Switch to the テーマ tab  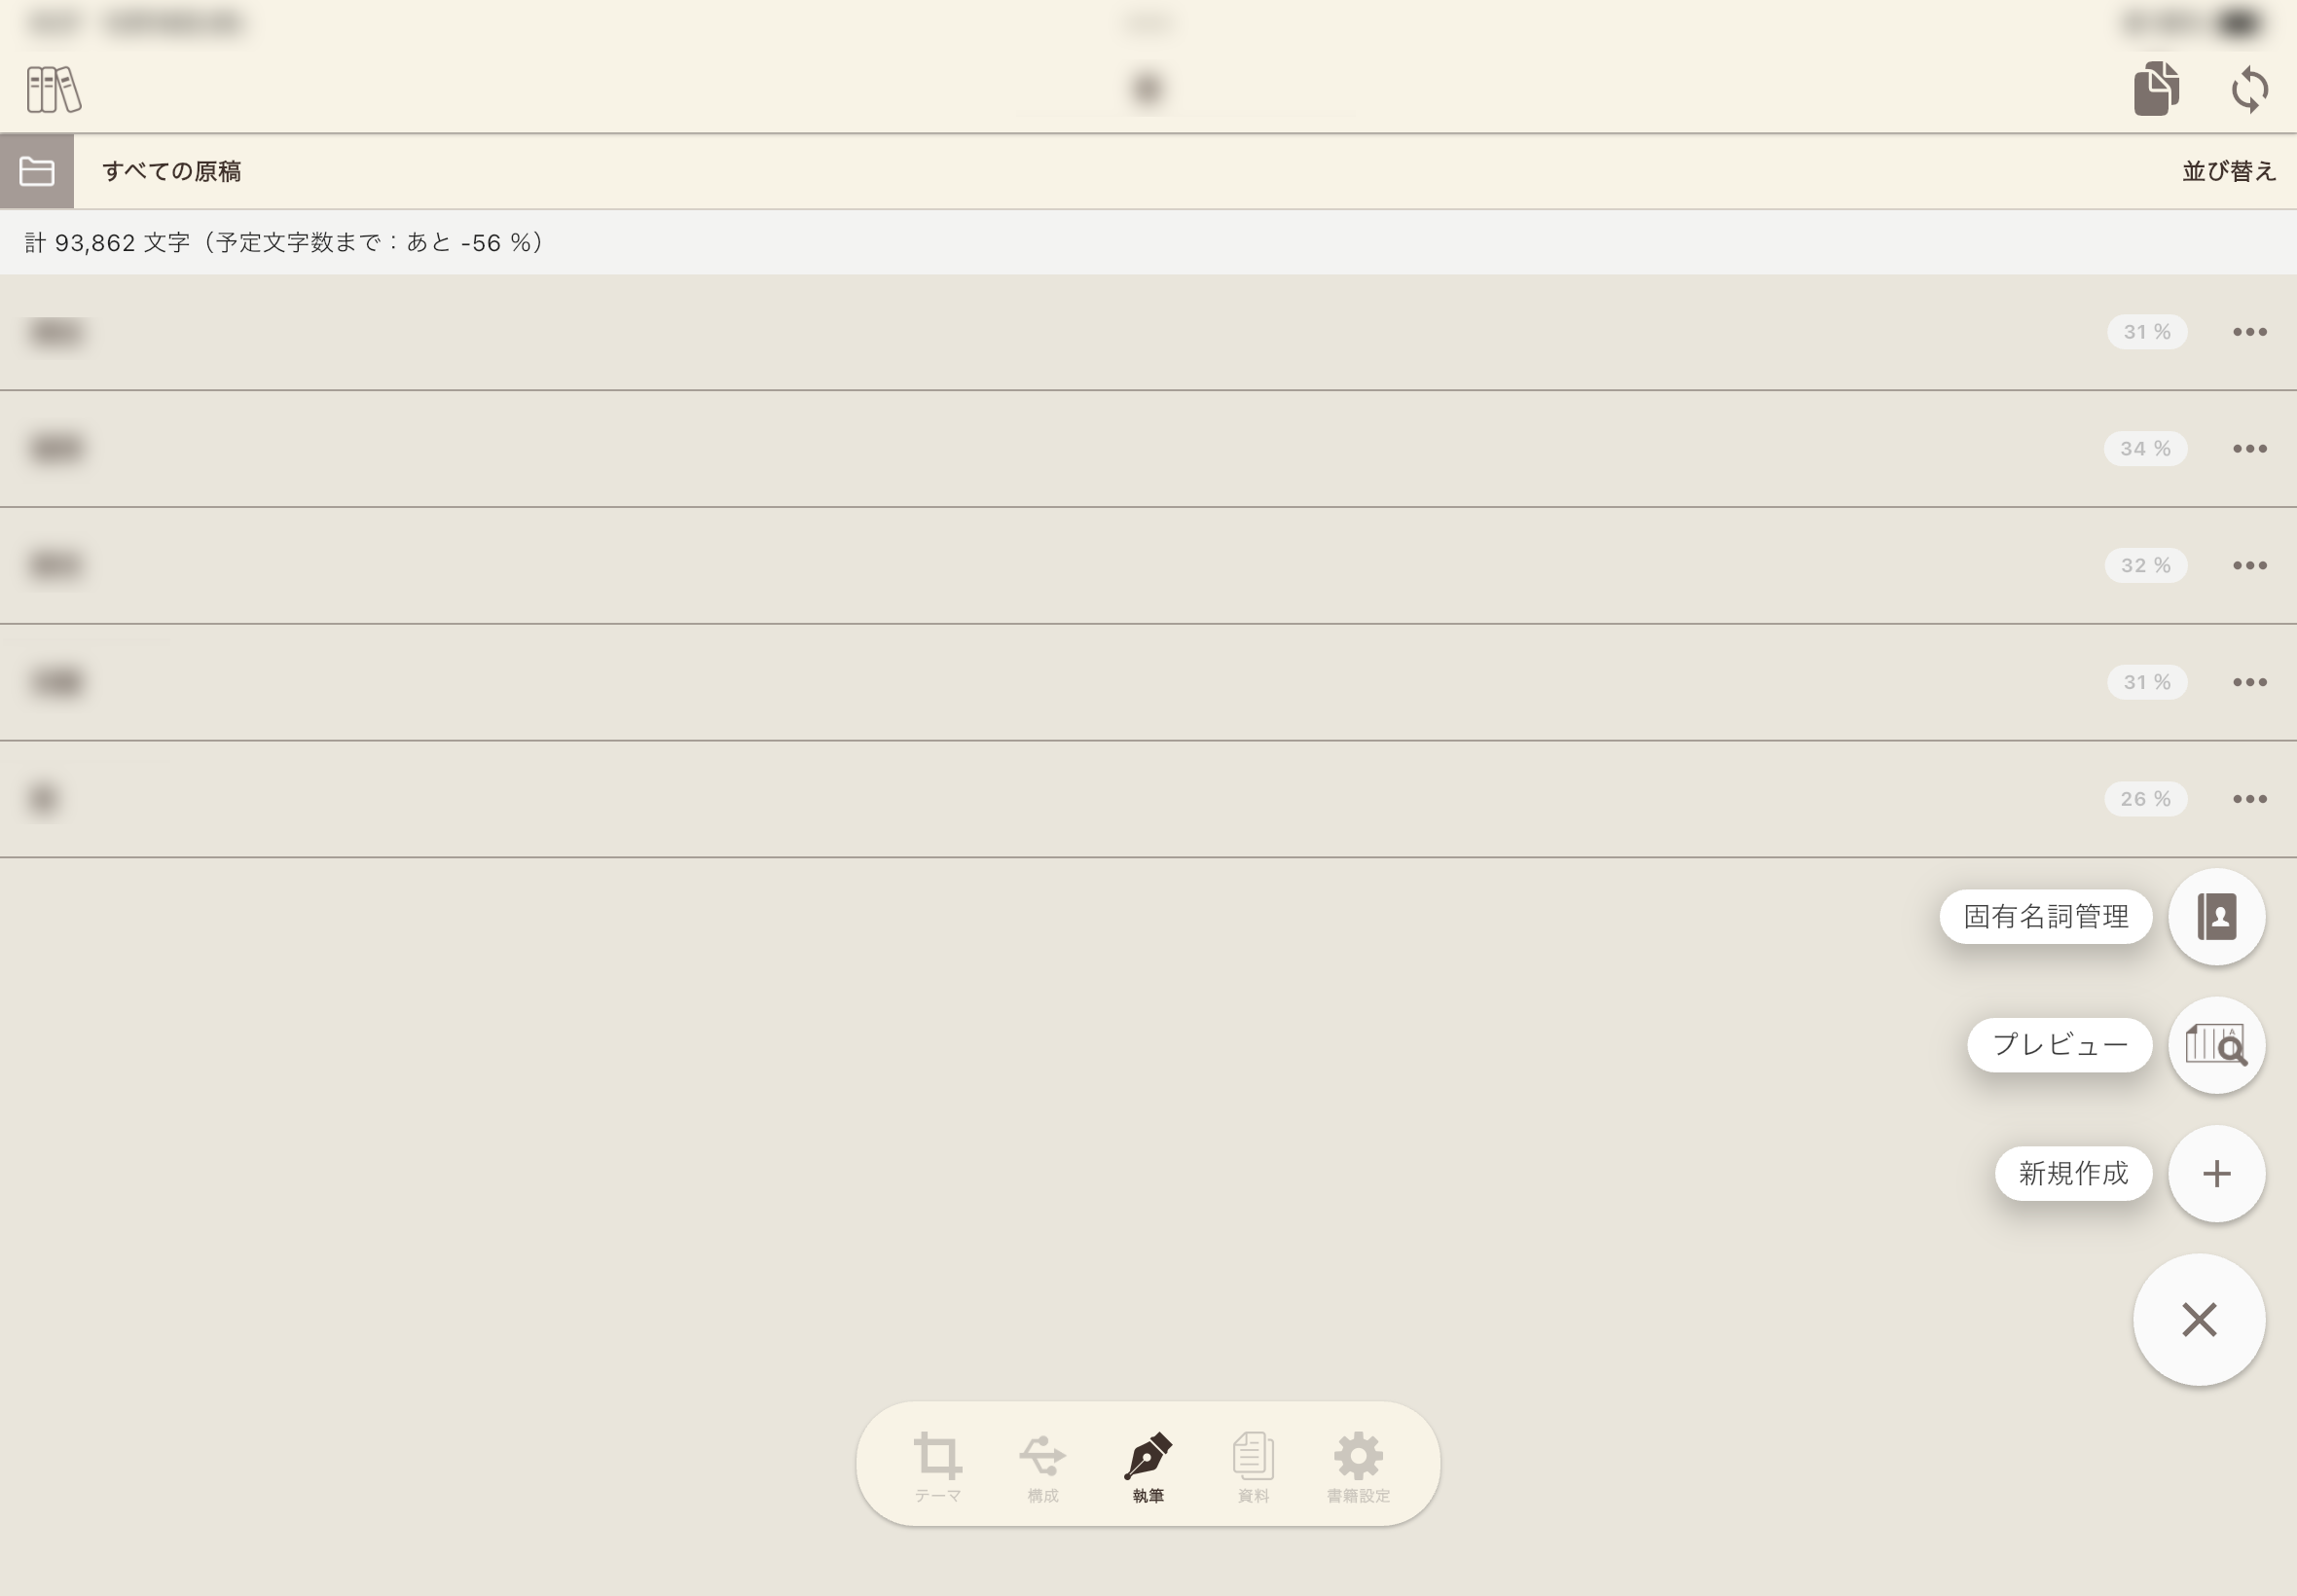coord(937,1467)
